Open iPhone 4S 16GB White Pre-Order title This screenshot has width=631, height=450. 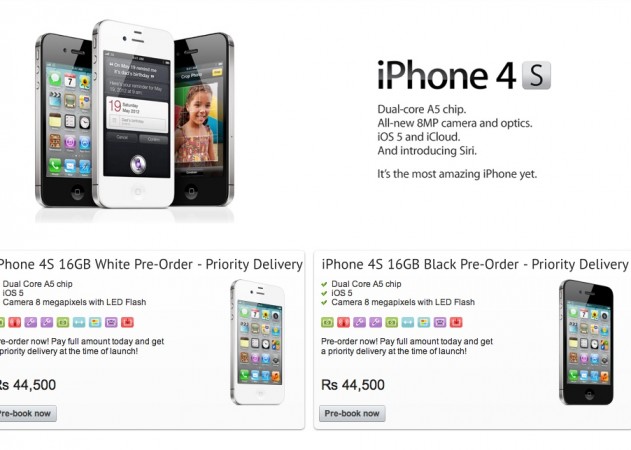(151, 264)
